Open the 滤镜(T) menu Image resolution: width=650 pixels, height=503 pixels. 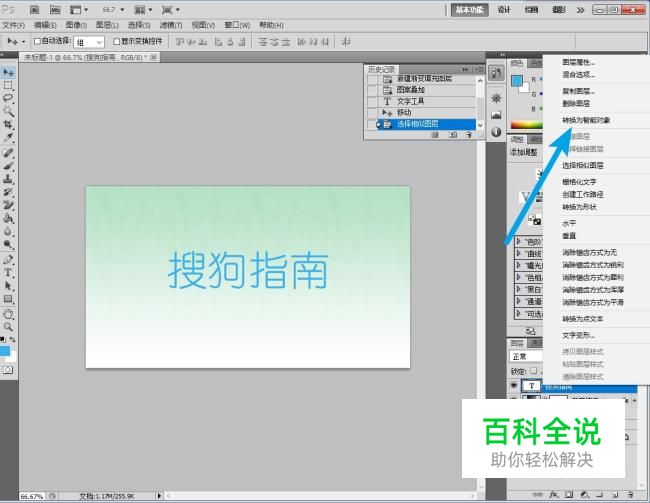click(171, 25)
